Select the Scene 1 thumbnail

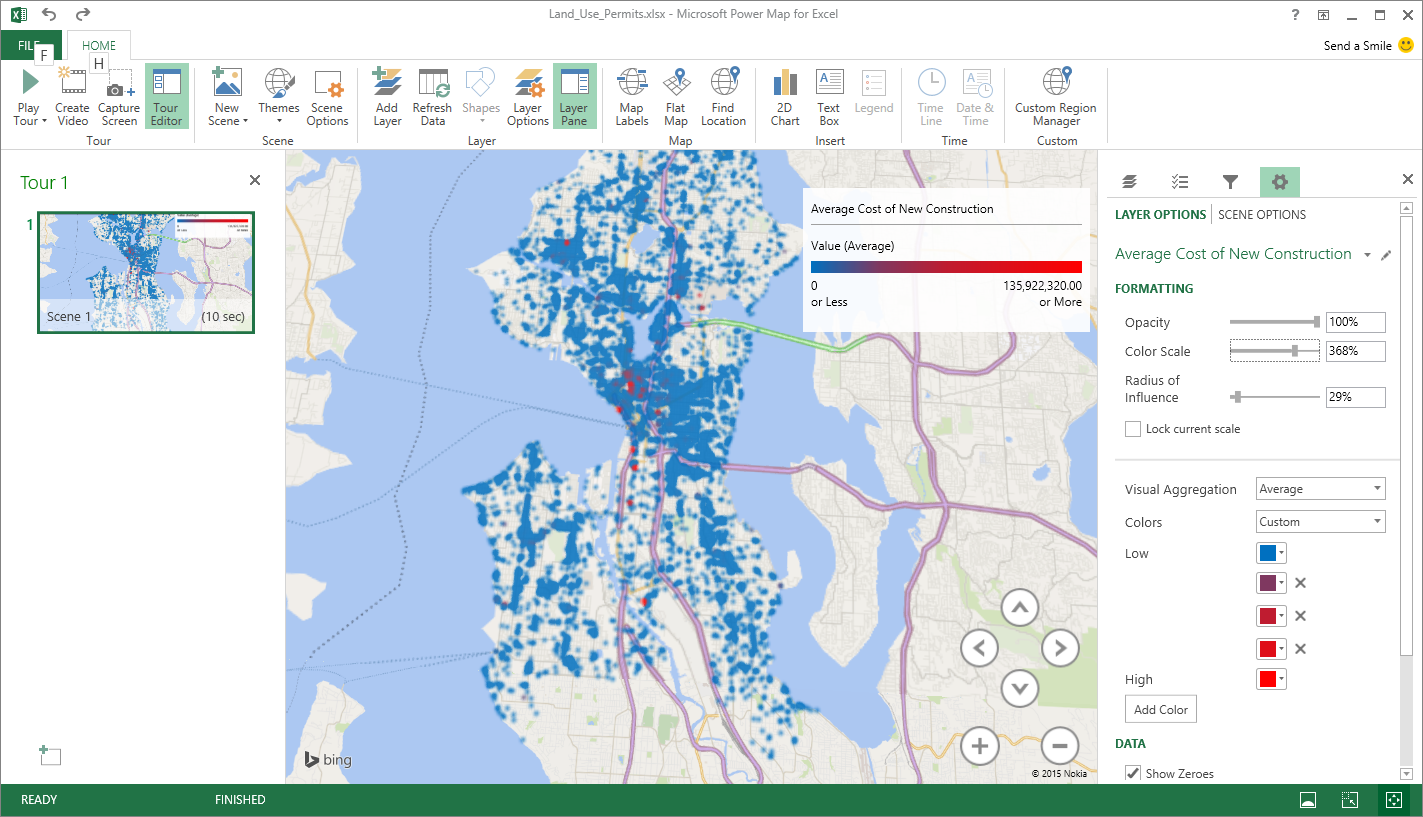click(146, 272)
